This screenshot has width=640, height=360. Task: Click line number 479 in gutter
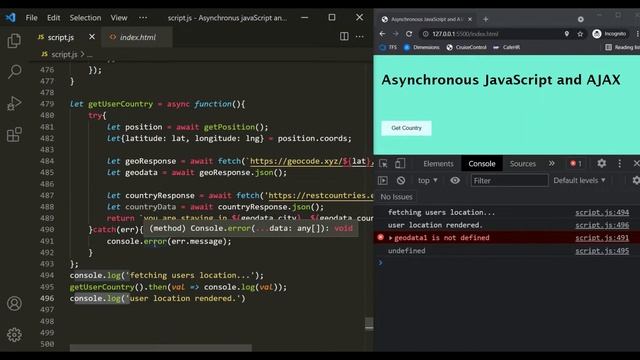pyautogui.click(x=47, y=104)
